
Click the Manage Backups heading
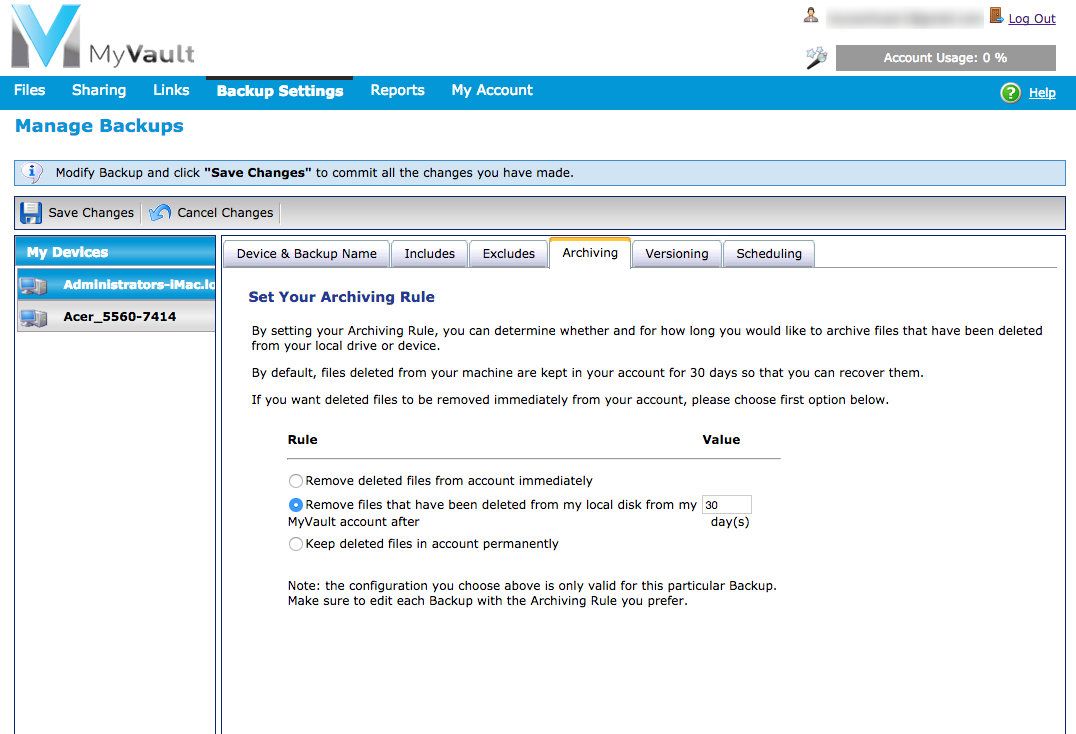click(x=100, y=126)
